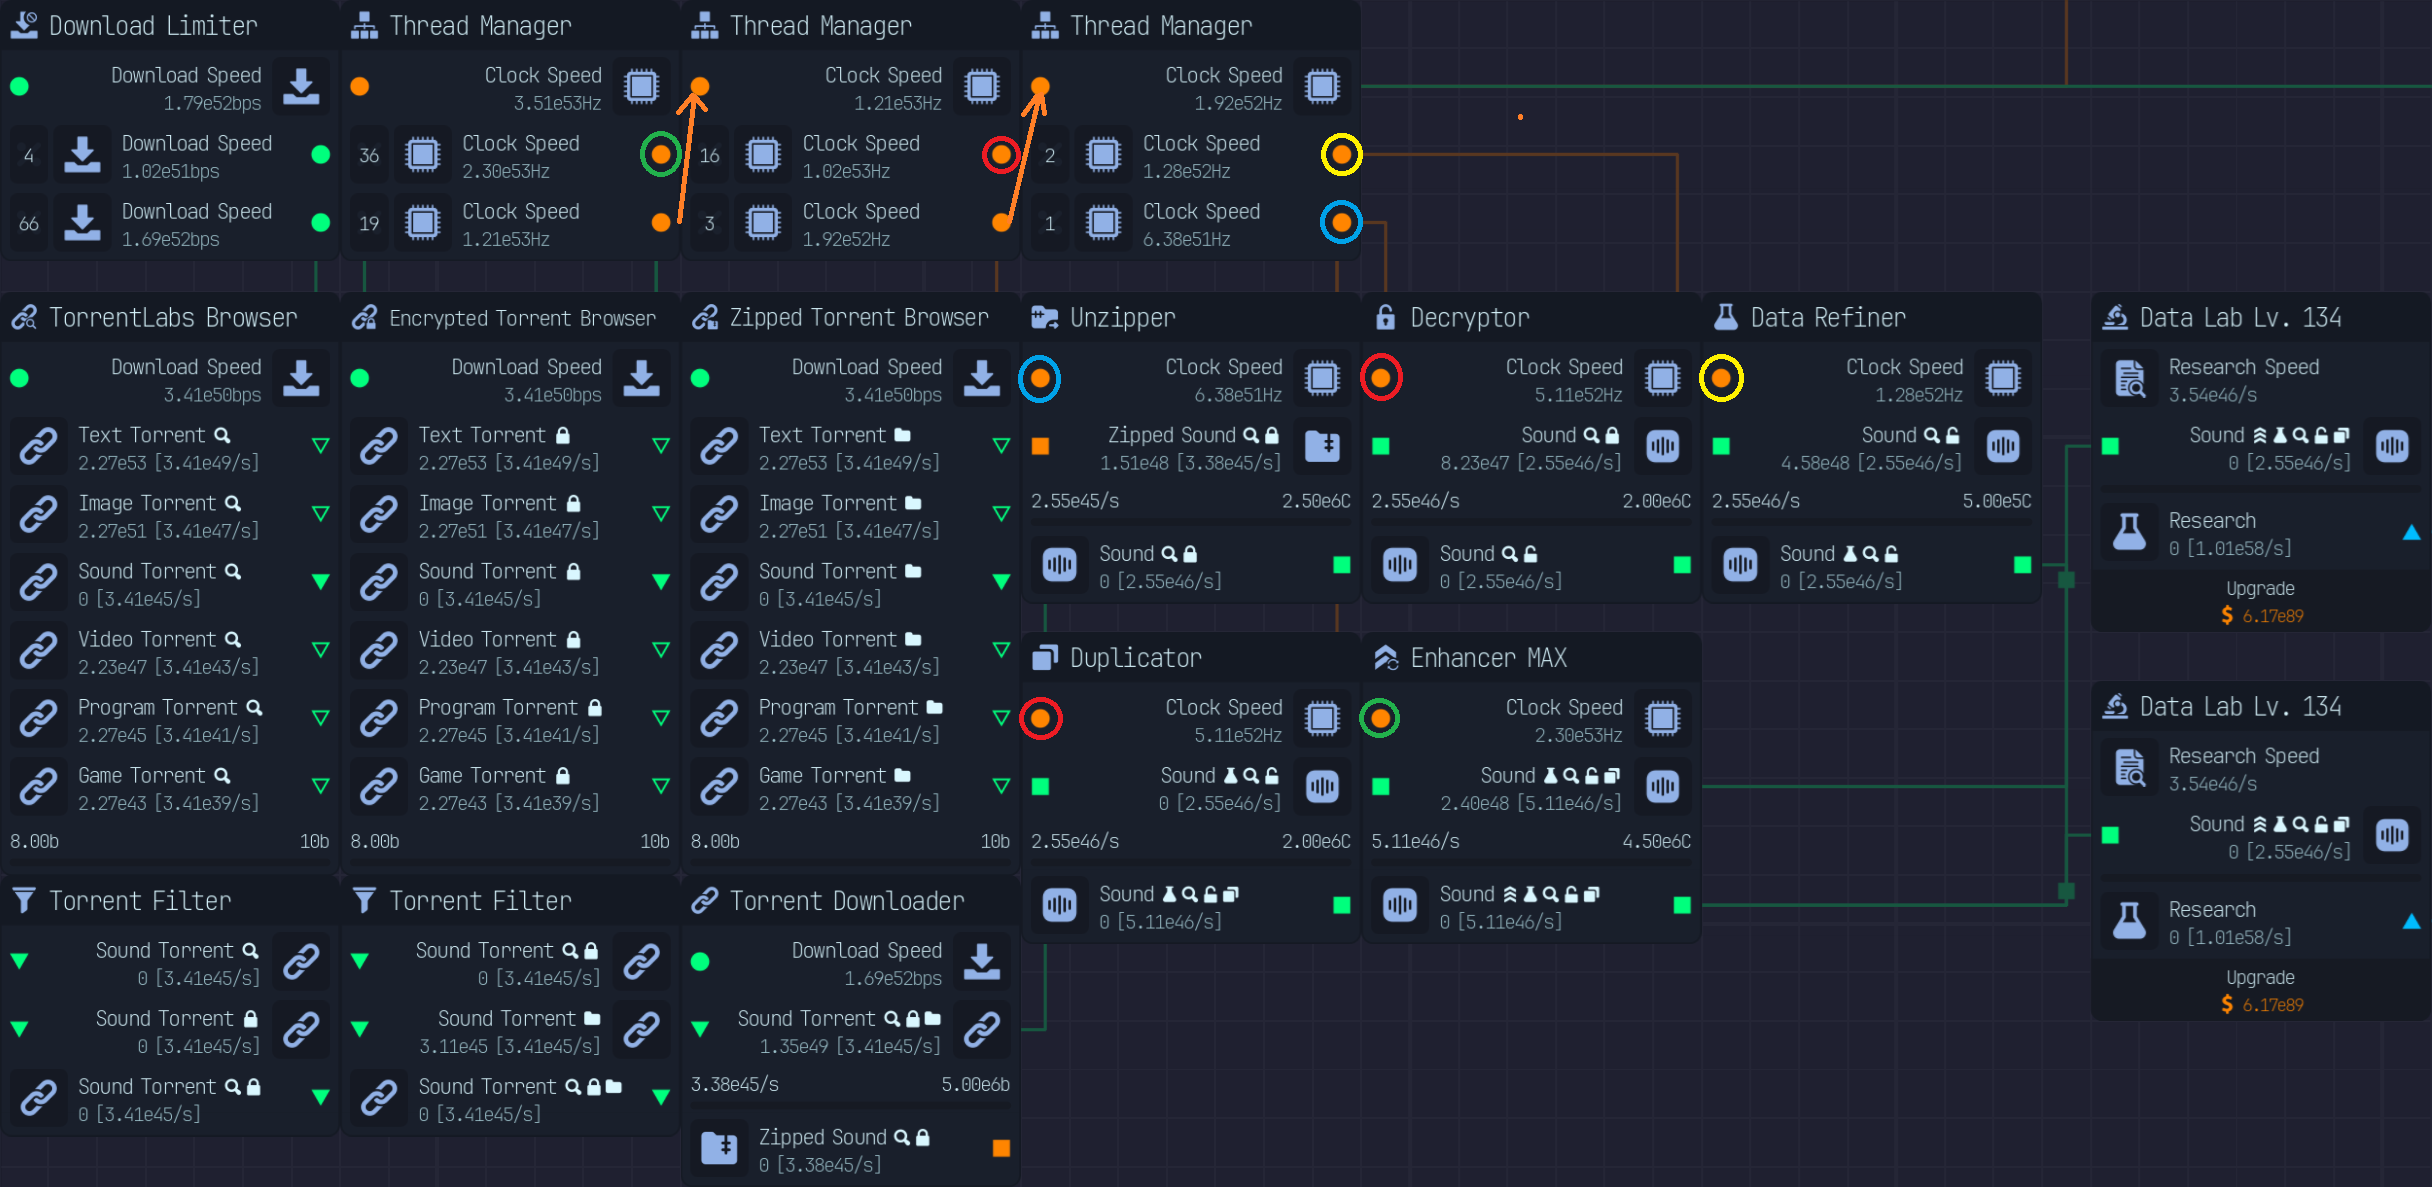Click the chip icon beside Clock Speed 2.30e53Hz

tap(423, 155)
